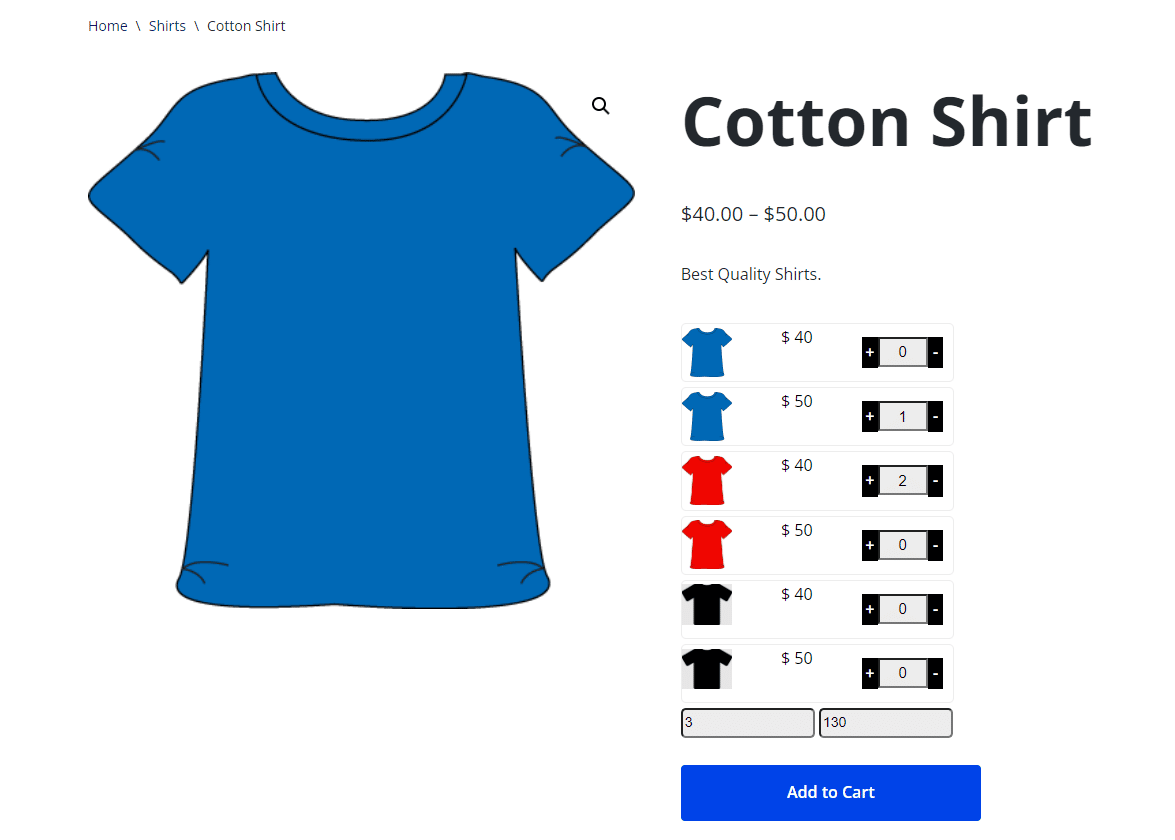The width and height of the screenshot is (1175, 840).
Task: Click quantity field of black $50 shirt
Action: [902, 674]
